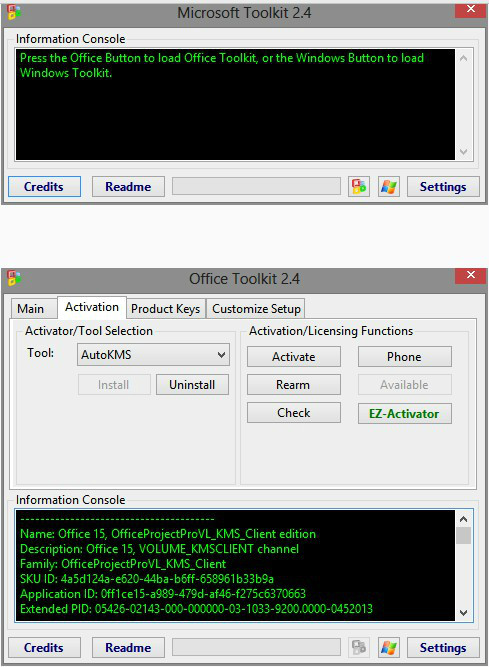Click the 'Press the Office Button' console message
The width and height of the screenshot is (489, 667).
tap(222, 65)
